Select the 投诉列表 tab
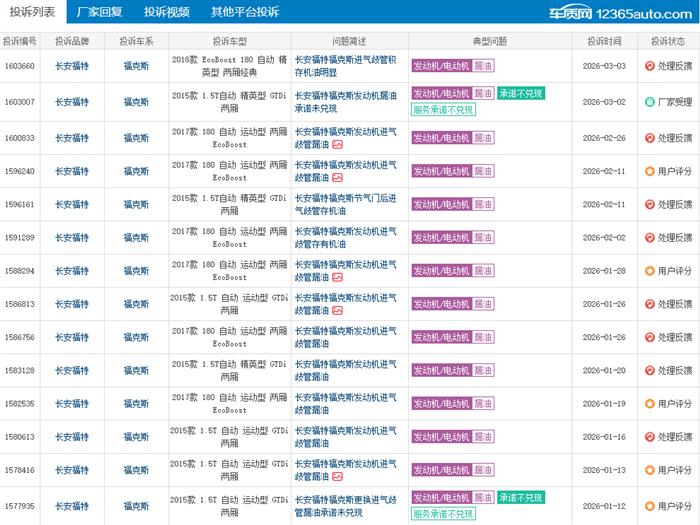 click(x=32, y=12)
